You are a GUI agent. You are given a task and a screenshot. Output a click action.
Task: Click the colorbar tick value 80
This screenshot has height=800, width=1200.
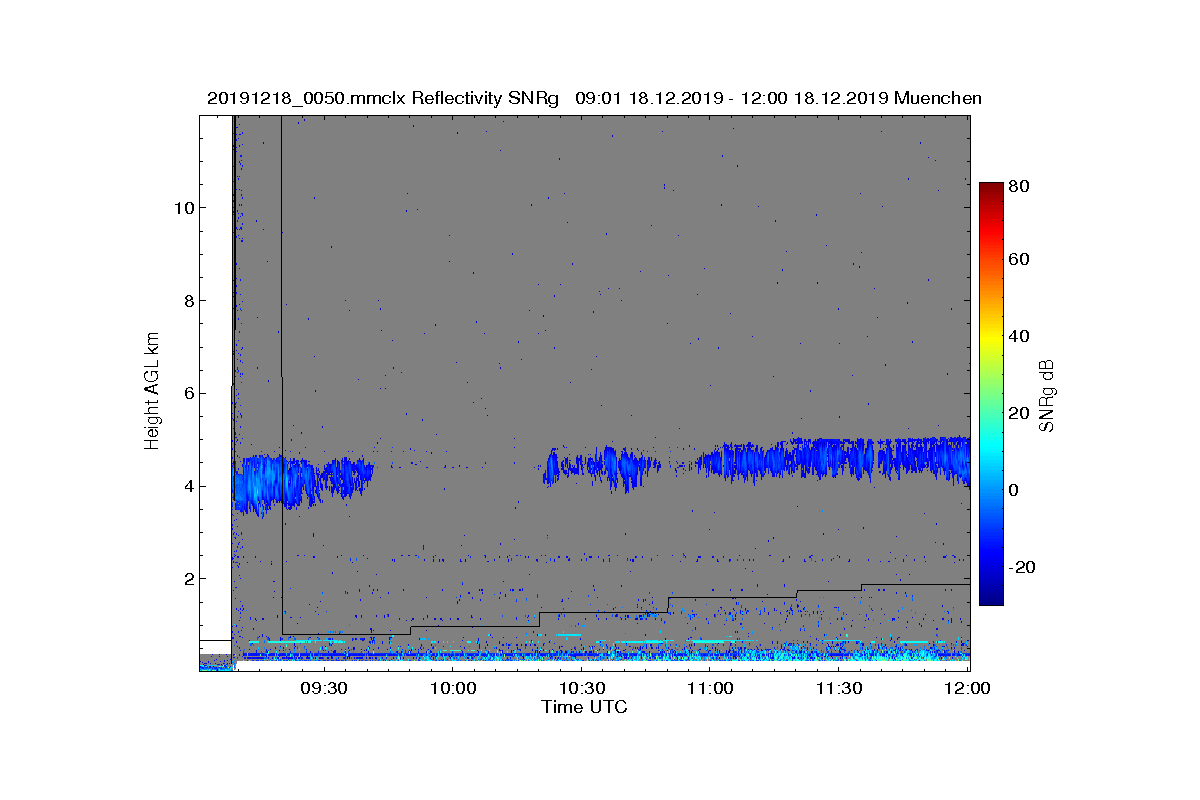(x=1020, y=186)
